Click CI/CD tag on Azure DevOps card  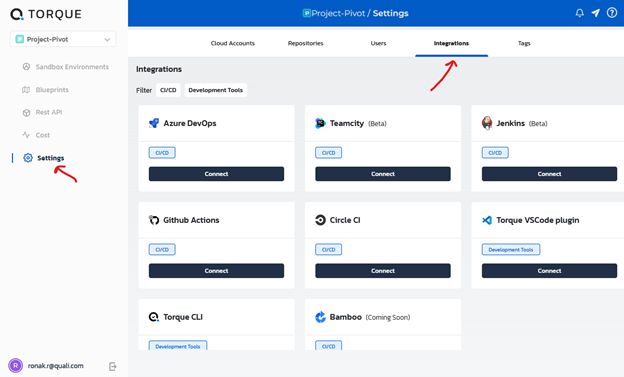coord(162,152)
